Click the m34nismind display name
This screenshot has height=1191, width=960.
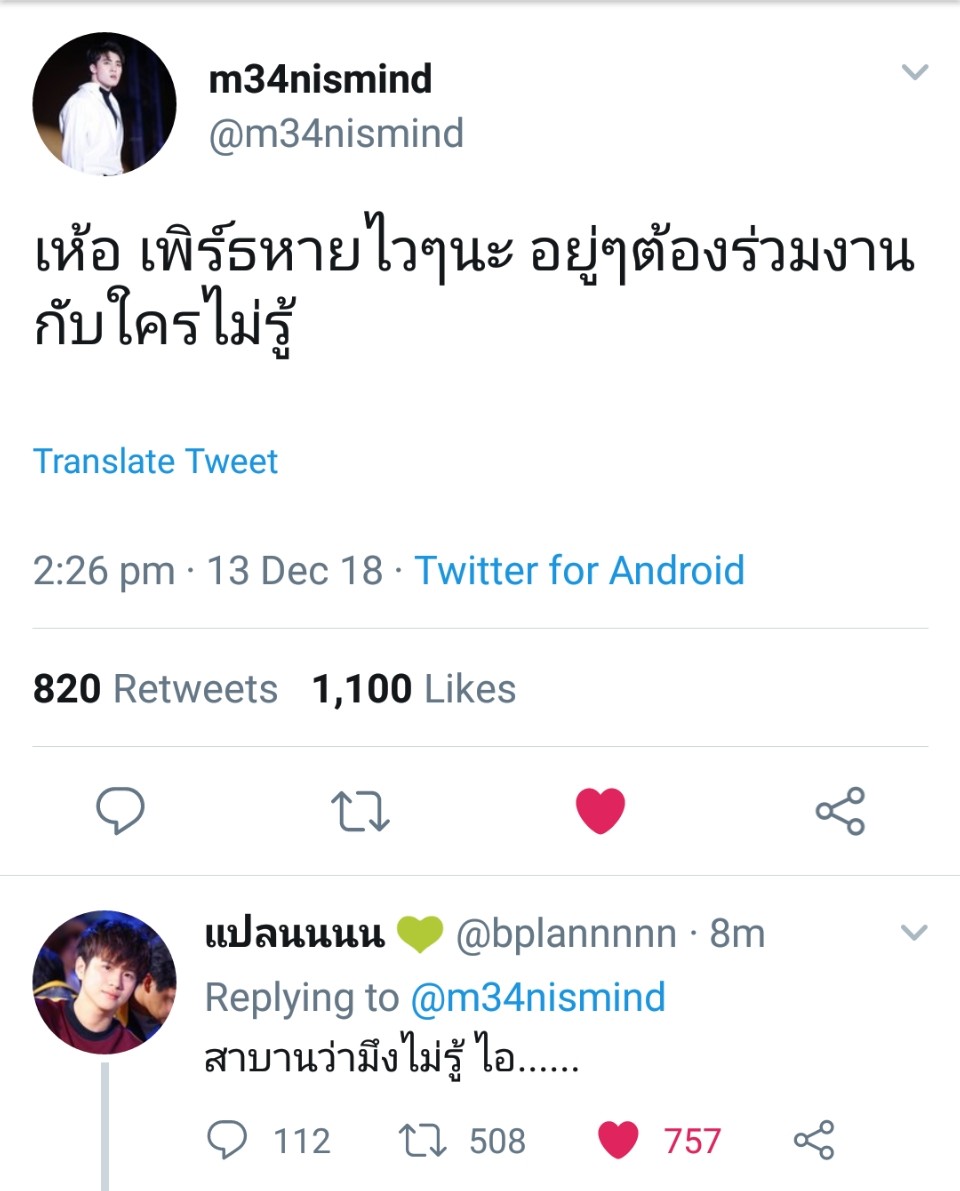pyautogui.click(x=320, y=79)
